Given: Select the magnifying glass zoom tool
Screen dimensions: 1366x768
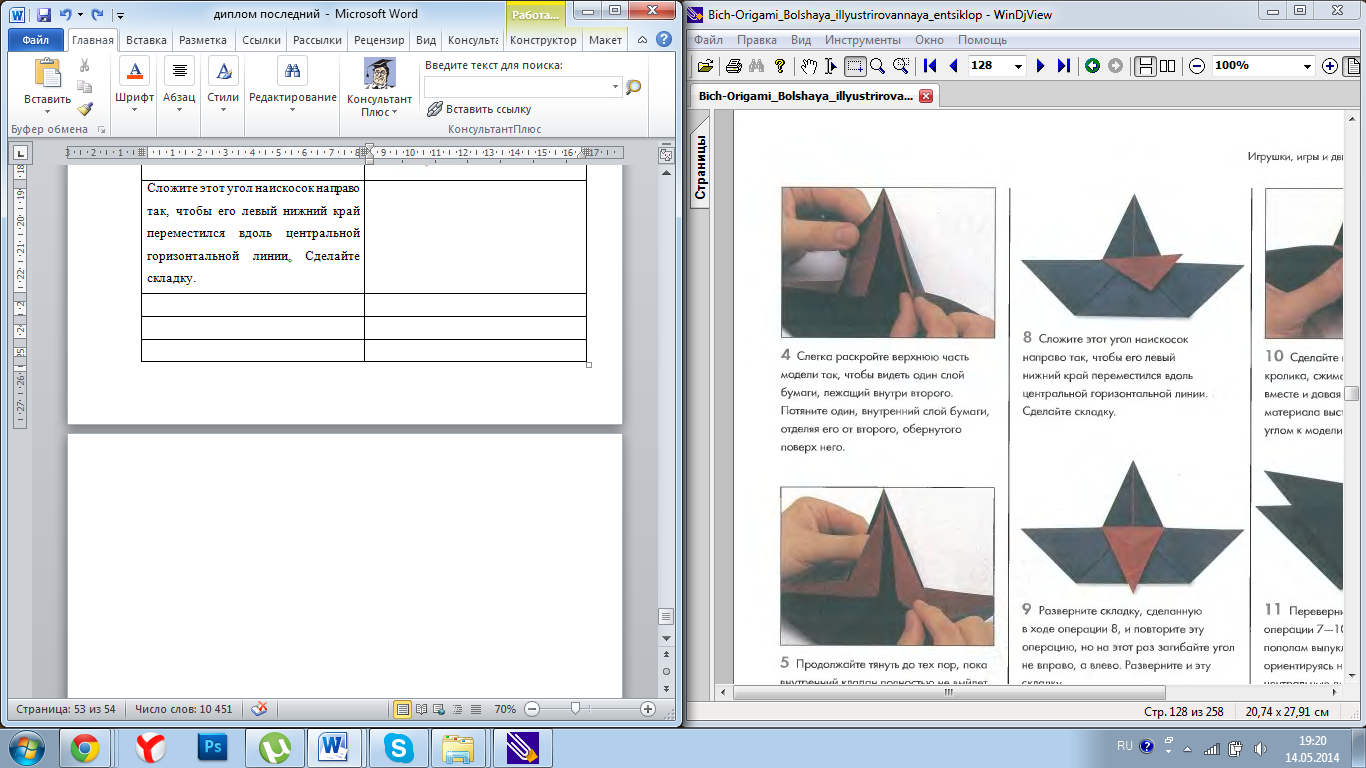Looking at the screenshot, I should pyautogui.click(x=878, y=66).
